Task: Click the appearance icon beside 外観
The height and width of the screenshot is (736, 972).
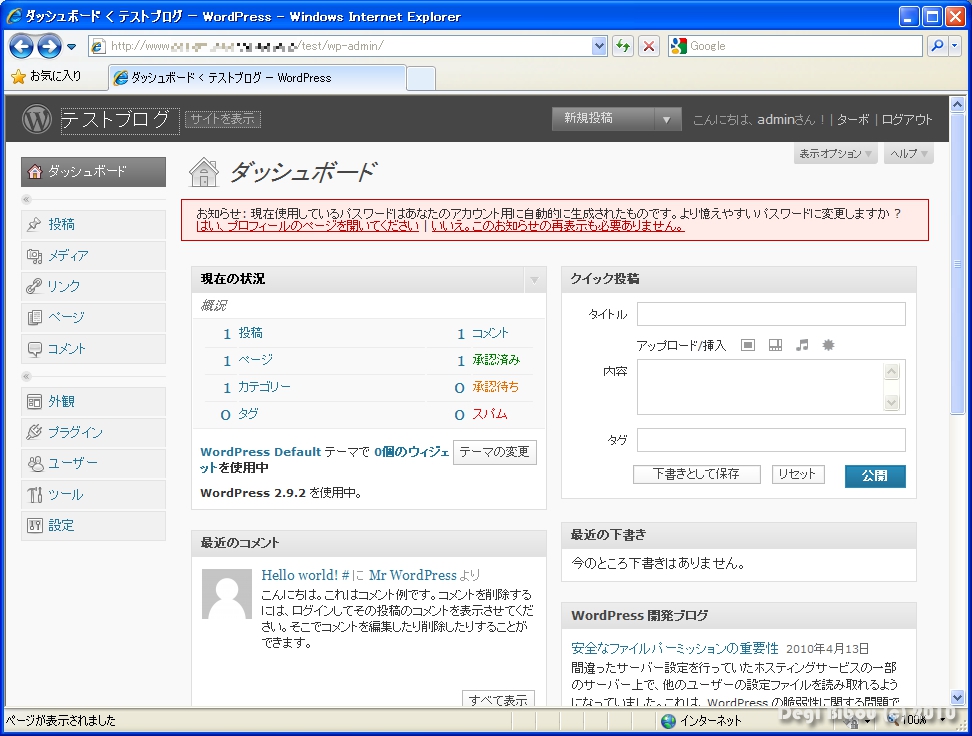Action: coord(34,402)
